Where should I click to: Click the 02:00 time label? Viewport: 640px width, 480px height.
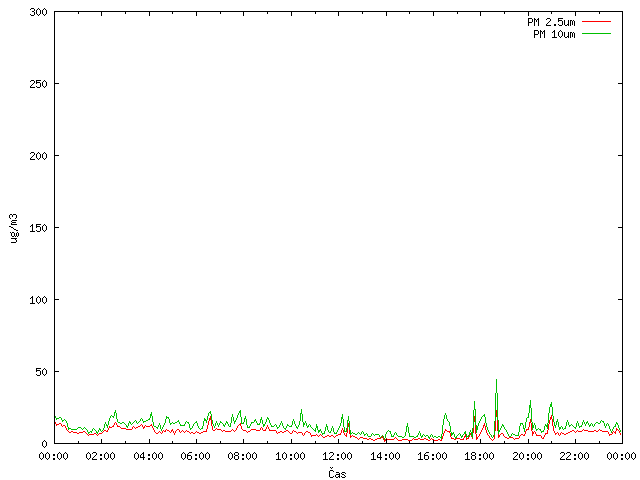(x=101, y=456)
